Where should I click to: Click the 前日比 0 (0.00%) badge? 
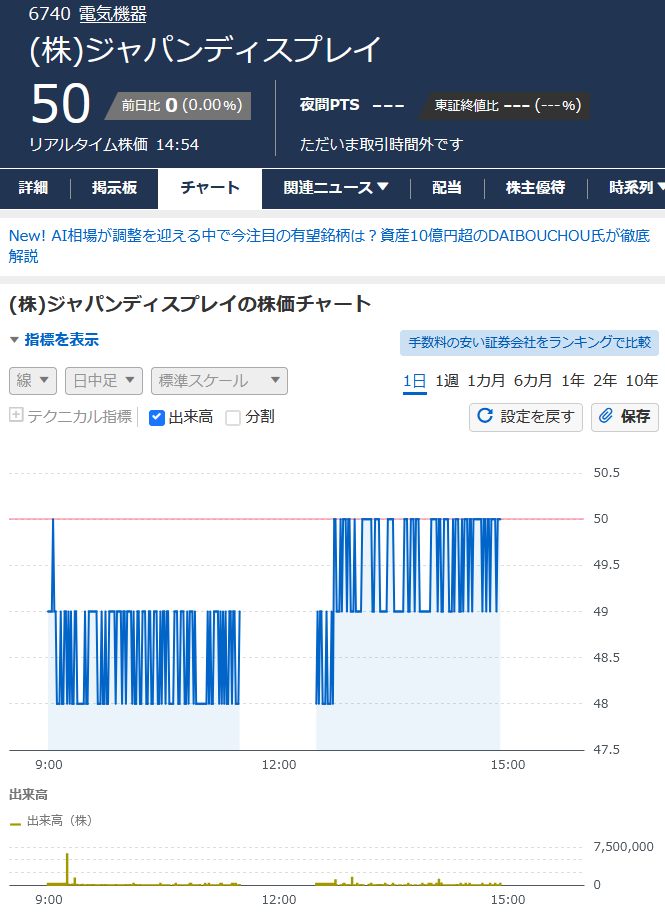[178, 105]
